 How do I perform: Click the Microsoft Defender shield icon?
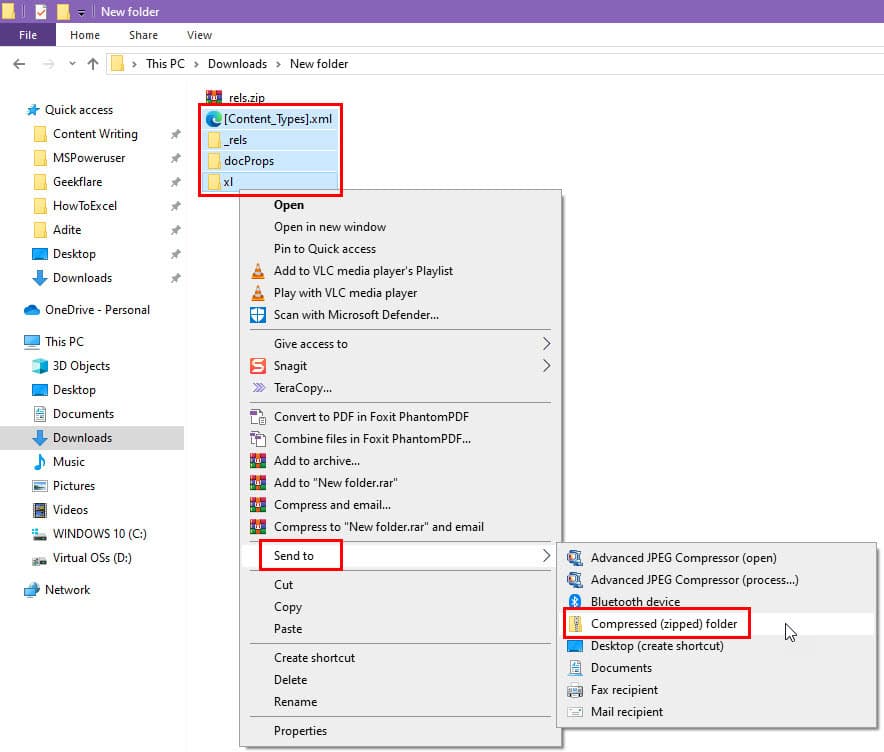[x=257, y=315]
